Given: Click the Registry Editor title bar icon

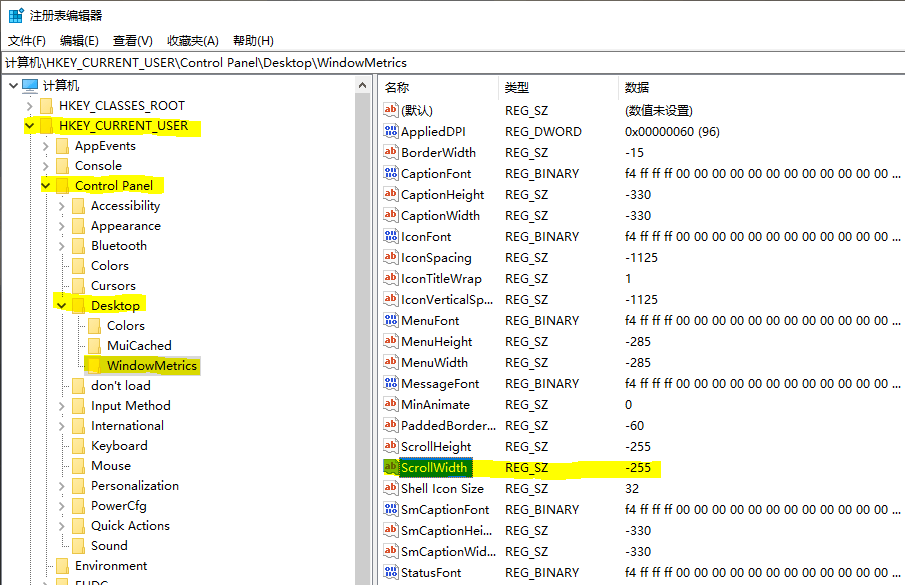Looking at the screenshot, I should (16, 16).
